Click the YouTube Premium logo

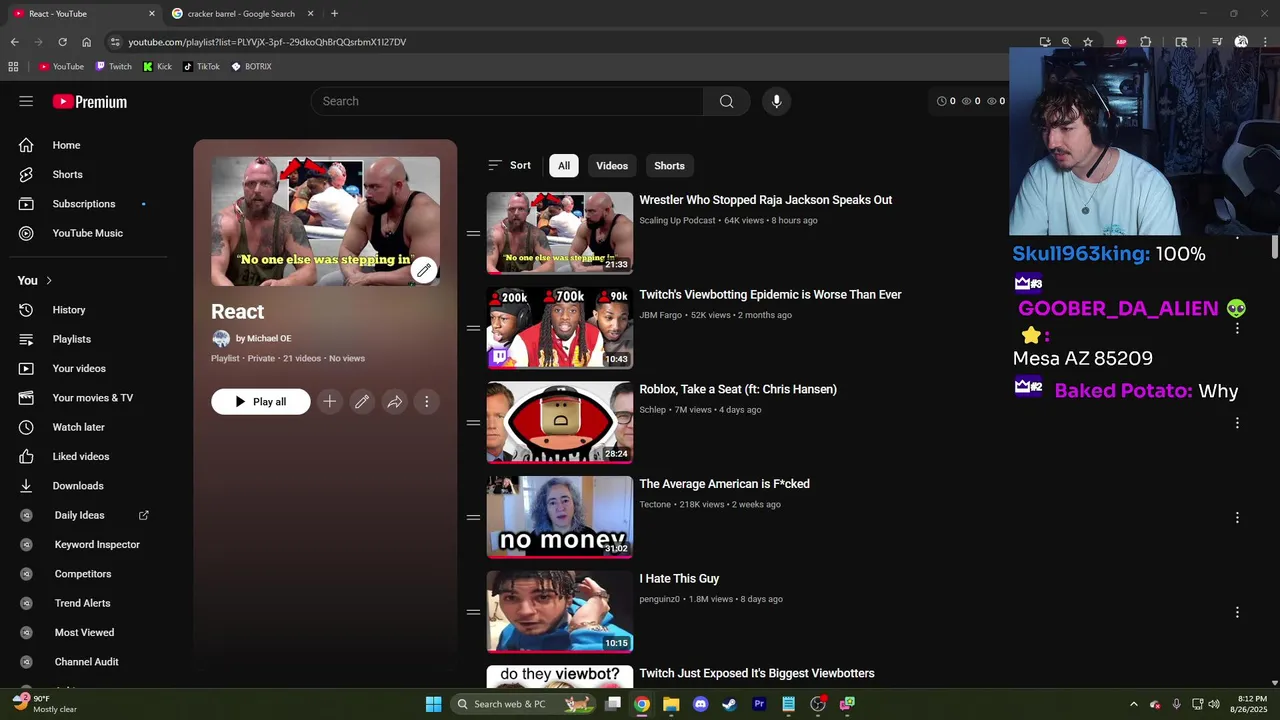pos(90,102)
